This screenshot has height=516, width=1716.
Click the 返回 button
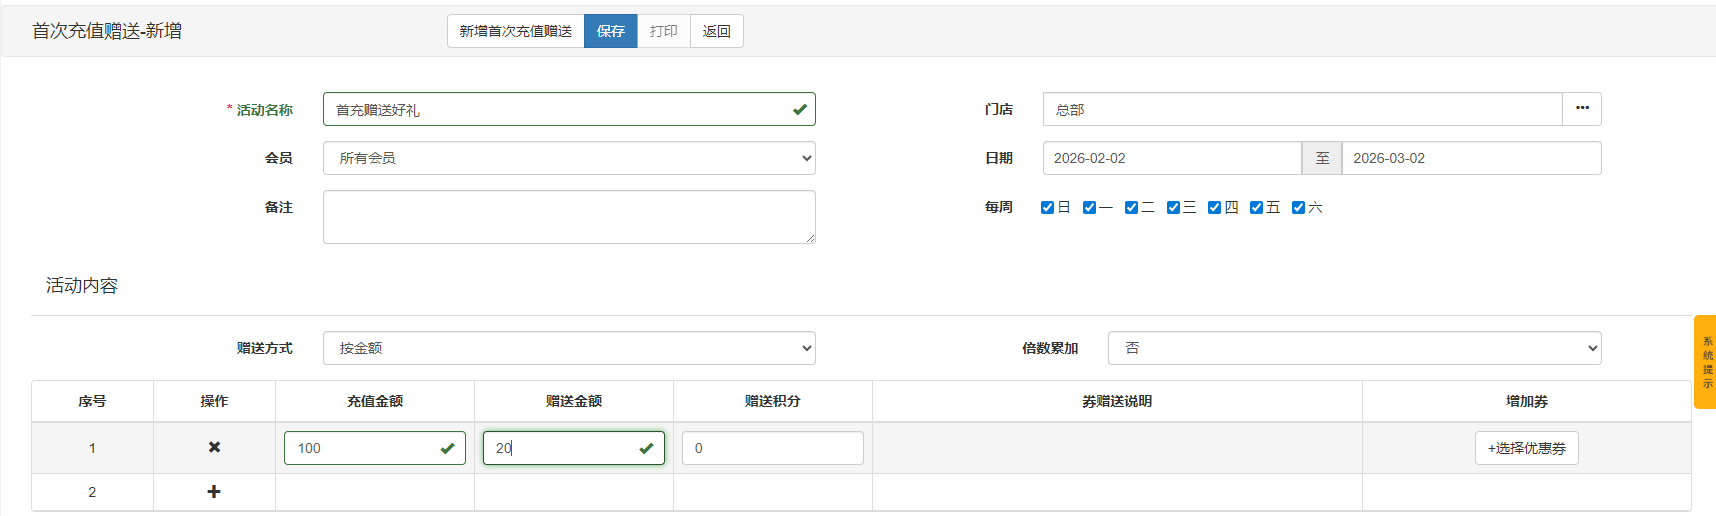[x=716, y=31]
